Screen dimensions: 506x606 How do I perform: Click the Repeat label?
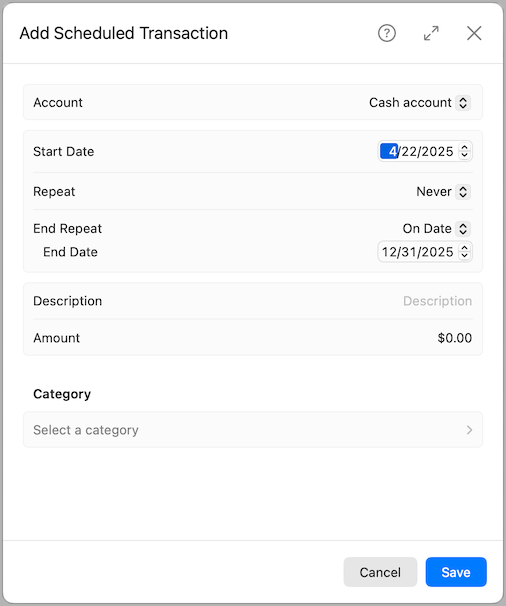54,192
